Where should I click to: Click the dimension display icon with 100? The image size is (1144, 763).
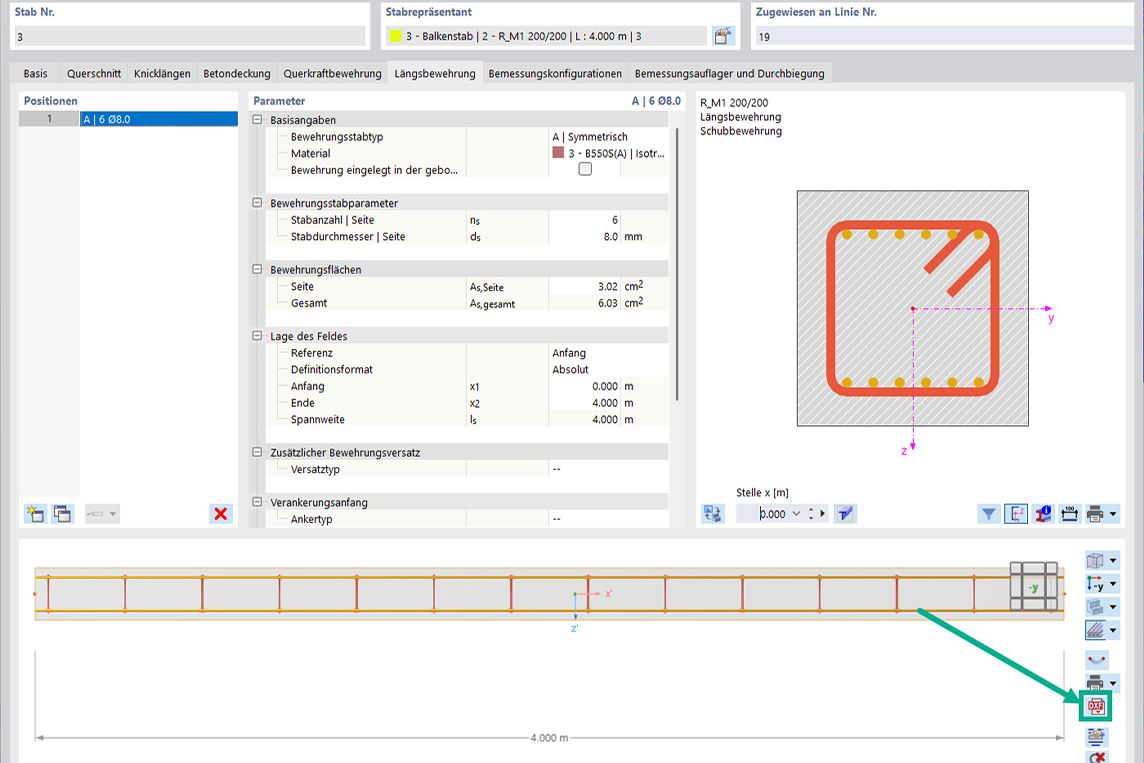tap(1069, 514)
